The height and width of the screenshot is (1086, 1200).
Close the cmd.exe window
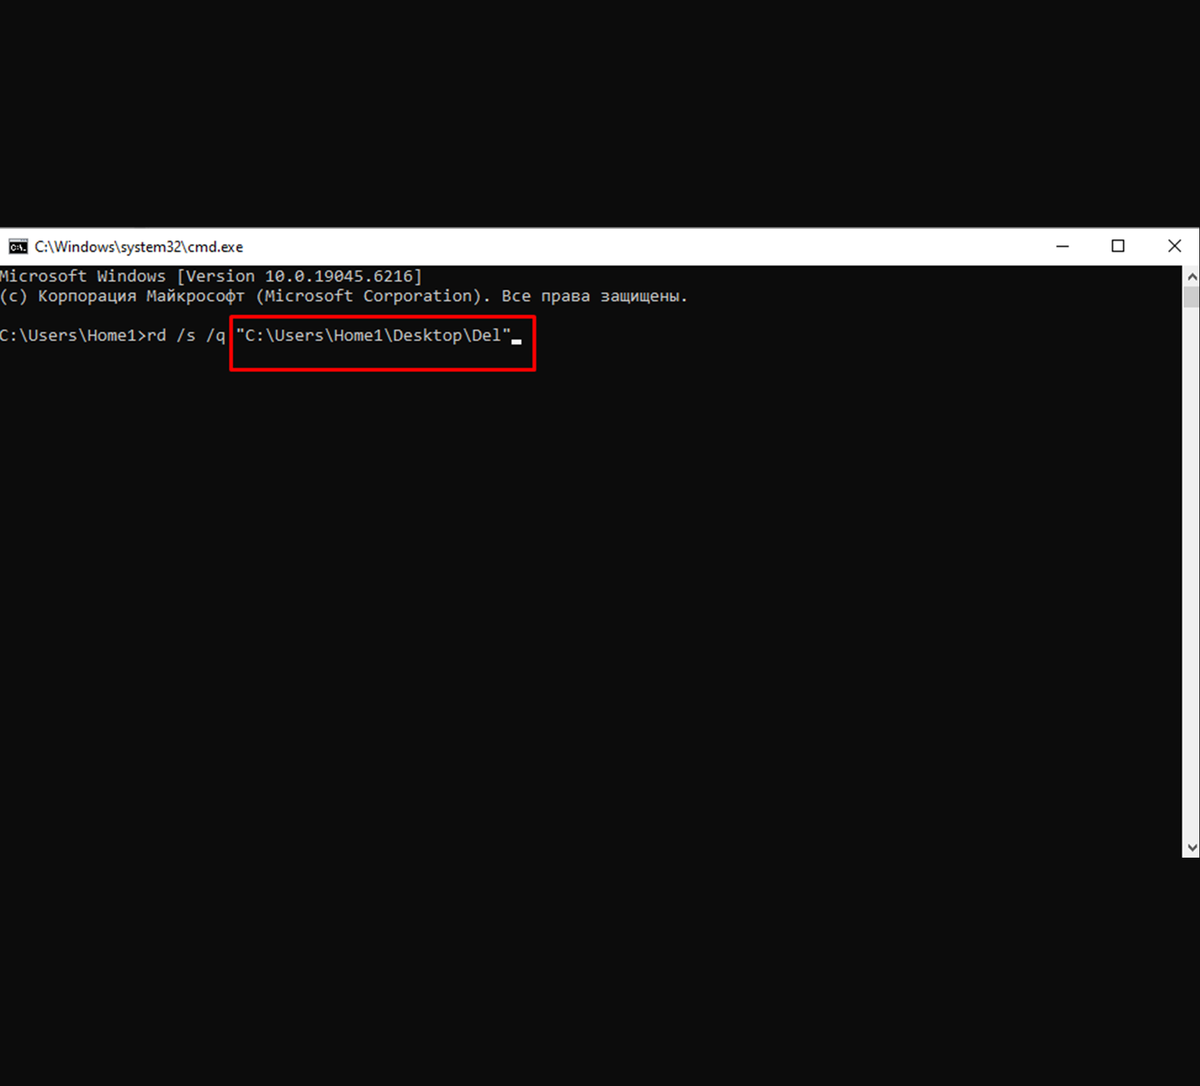1174,247
